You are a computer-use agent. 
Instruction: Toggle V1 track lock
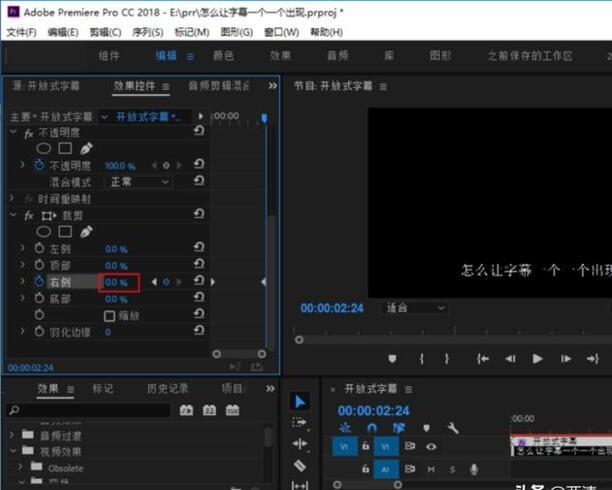pos(365,445)
